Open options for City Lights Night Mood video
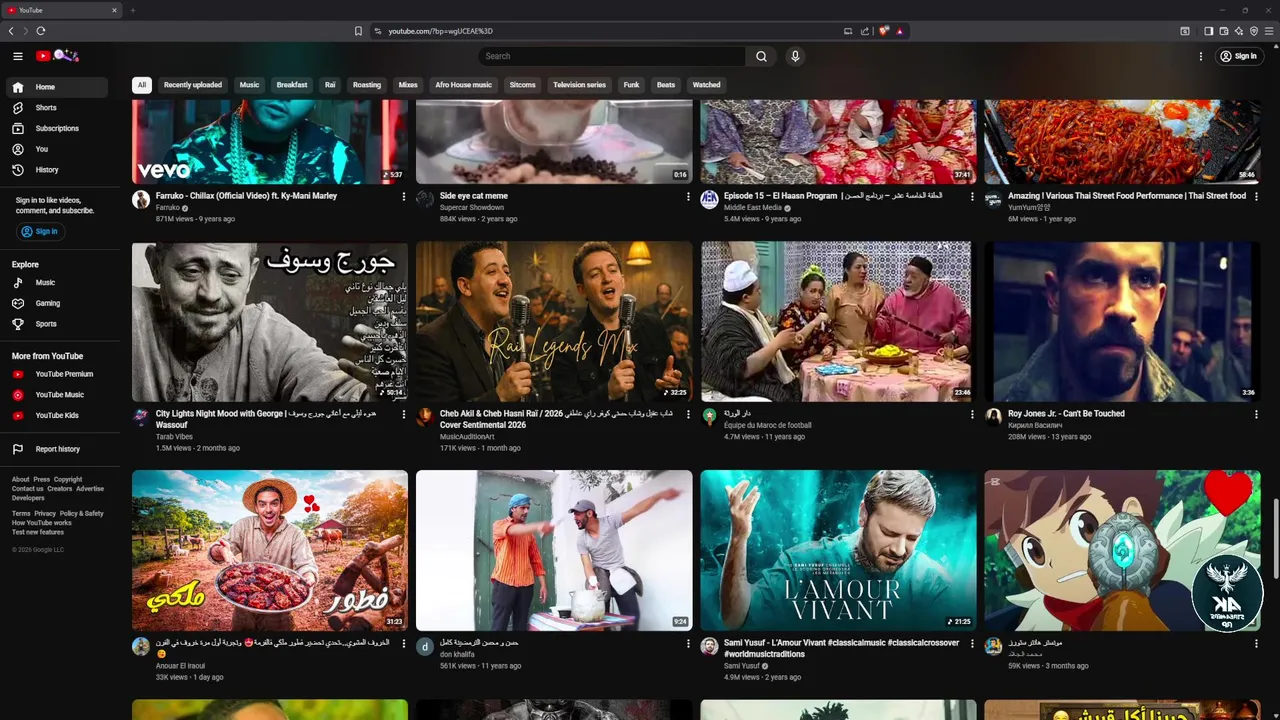 click(x=404, y=414)
